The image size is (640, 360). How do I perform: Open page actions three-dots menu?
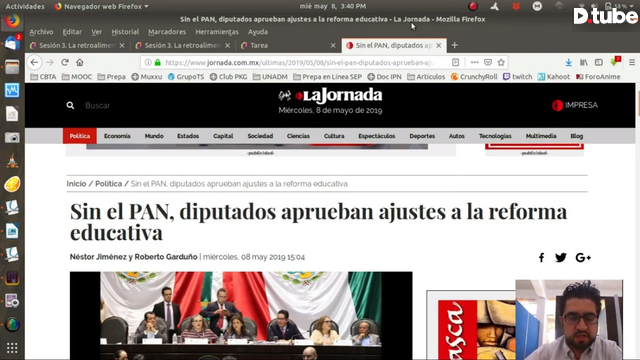click(474, 62)
